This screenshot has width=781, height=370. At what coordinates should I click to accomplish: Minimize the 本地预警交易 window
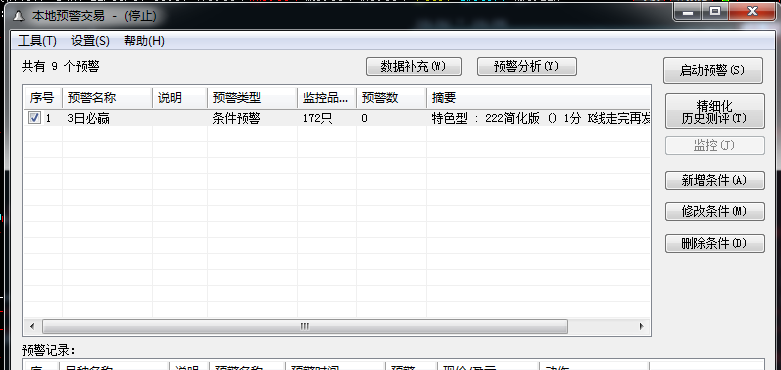(x=688, y=12)
